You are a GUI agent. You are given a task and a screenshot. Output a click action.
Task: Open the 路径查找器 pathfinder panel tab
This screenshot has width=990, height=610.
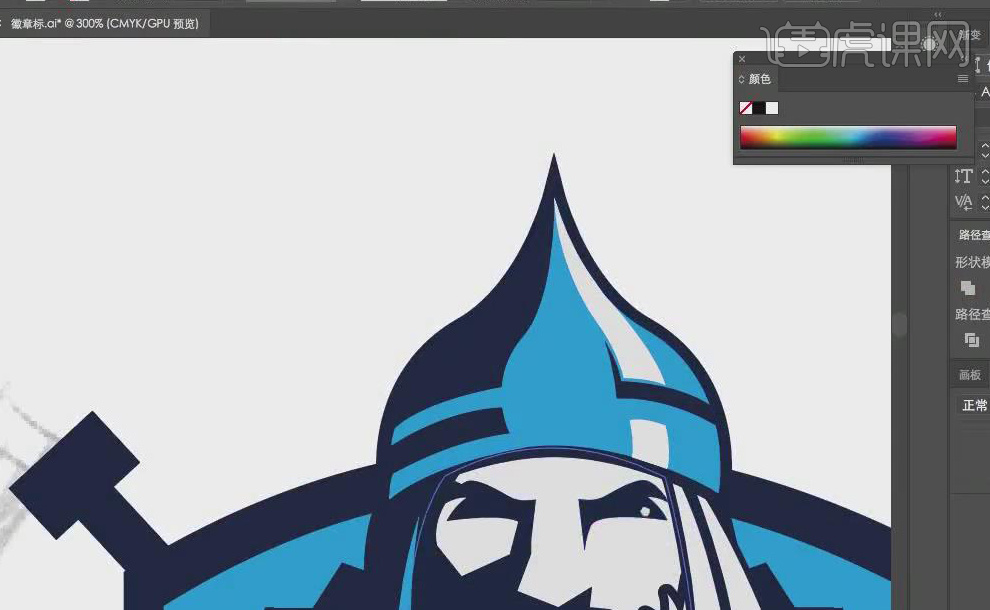click(974, 235)
